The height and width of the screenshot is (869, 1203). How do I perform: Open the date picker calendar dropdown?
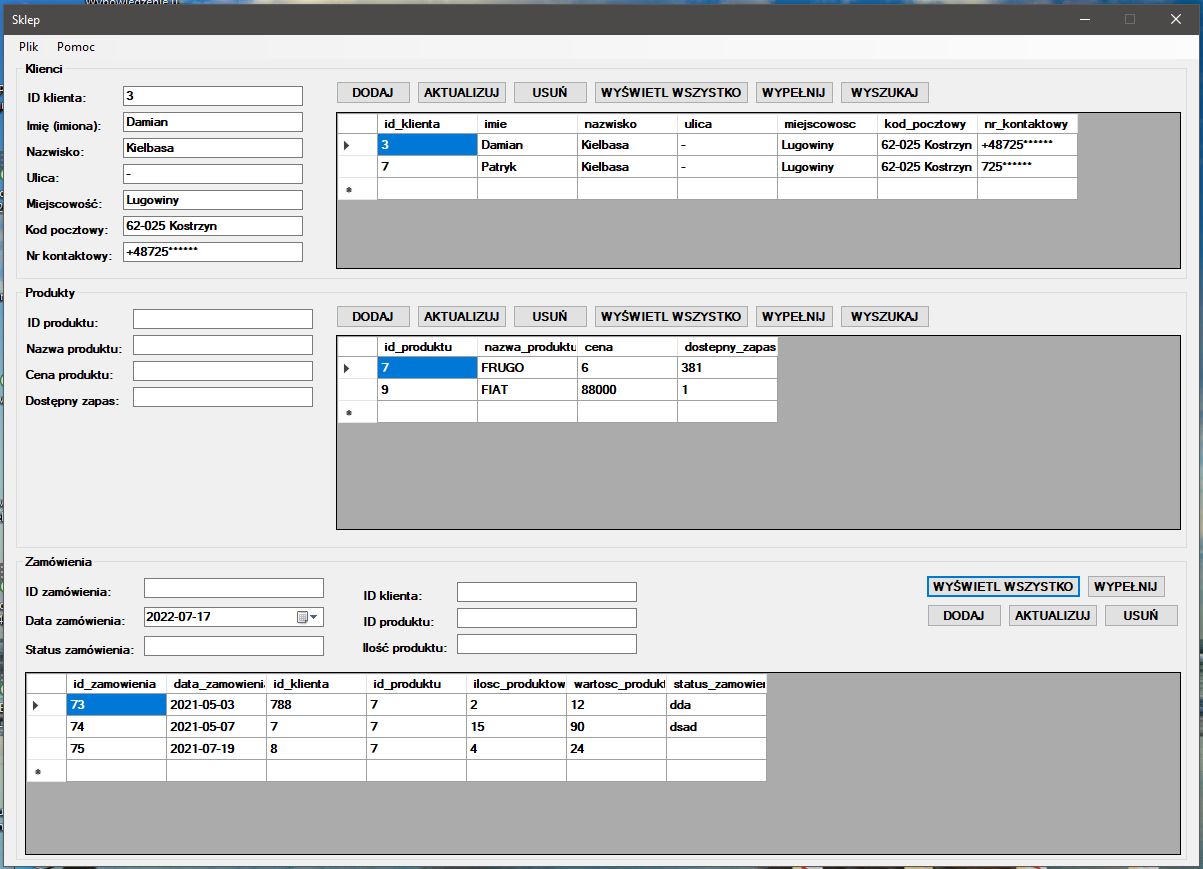pyautogui.click(x=307, y=617)
